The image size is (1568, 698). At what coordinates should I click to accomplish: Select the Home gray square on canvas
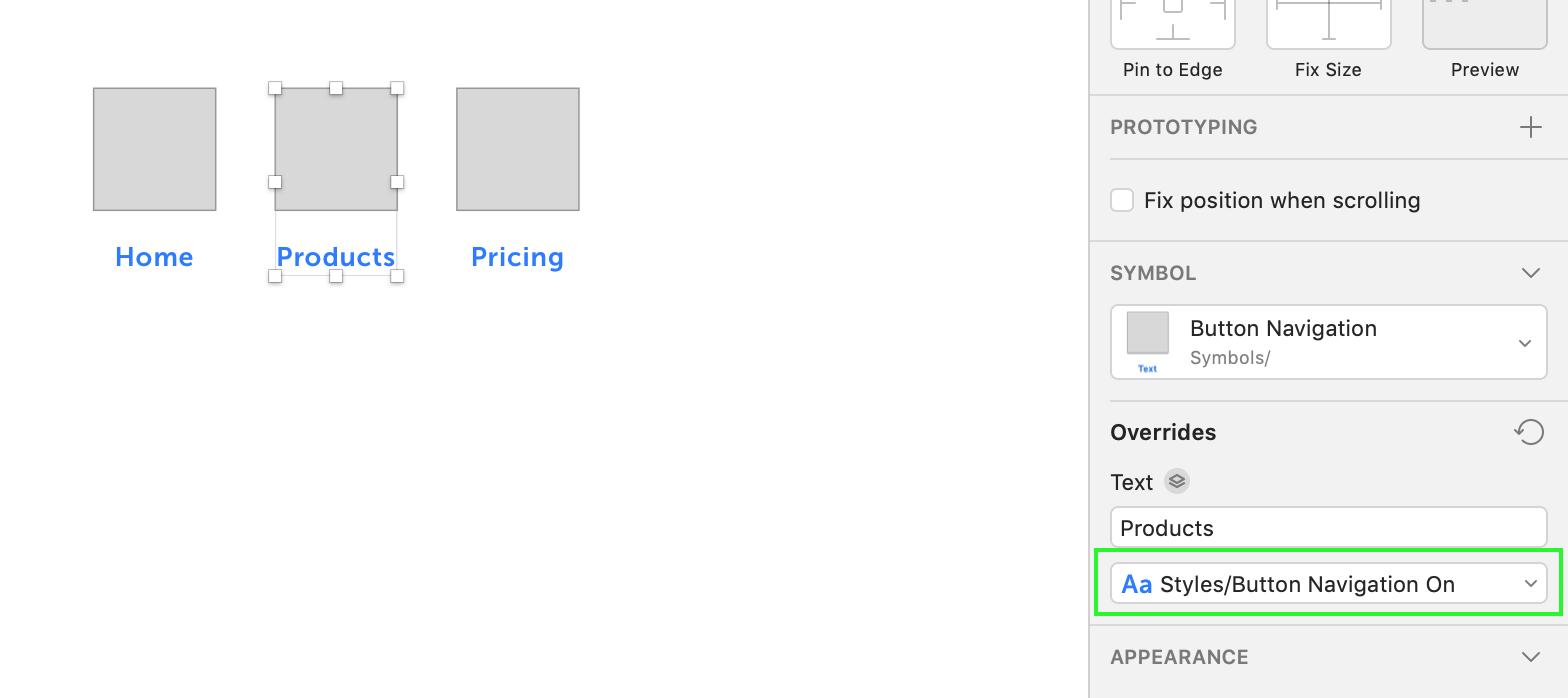click(155, 149)
